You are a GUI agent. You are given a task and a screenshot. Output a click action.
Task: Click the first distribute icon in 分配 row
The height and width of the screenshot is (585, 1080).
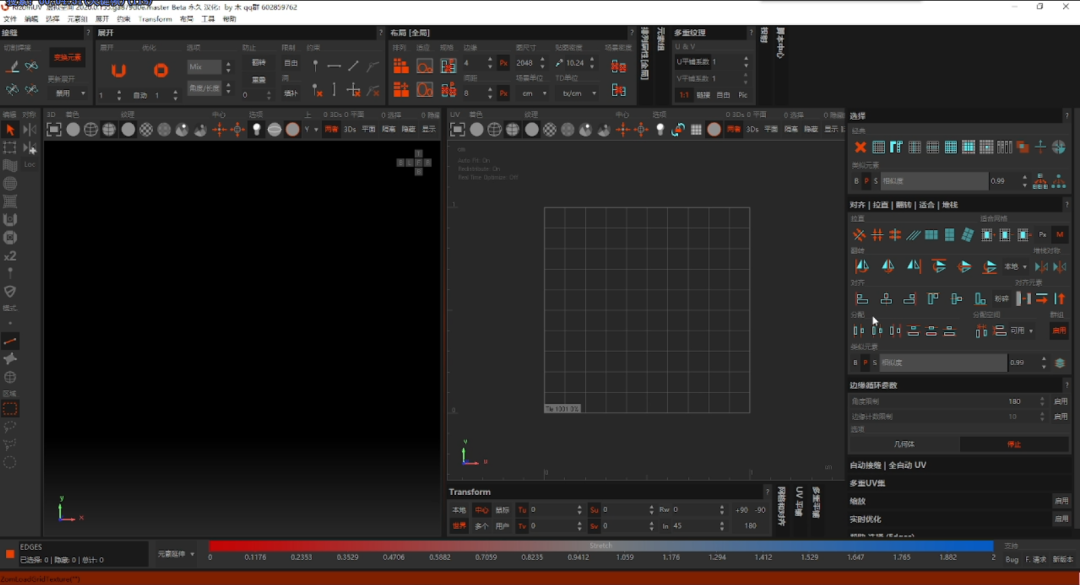coord(859,331)
